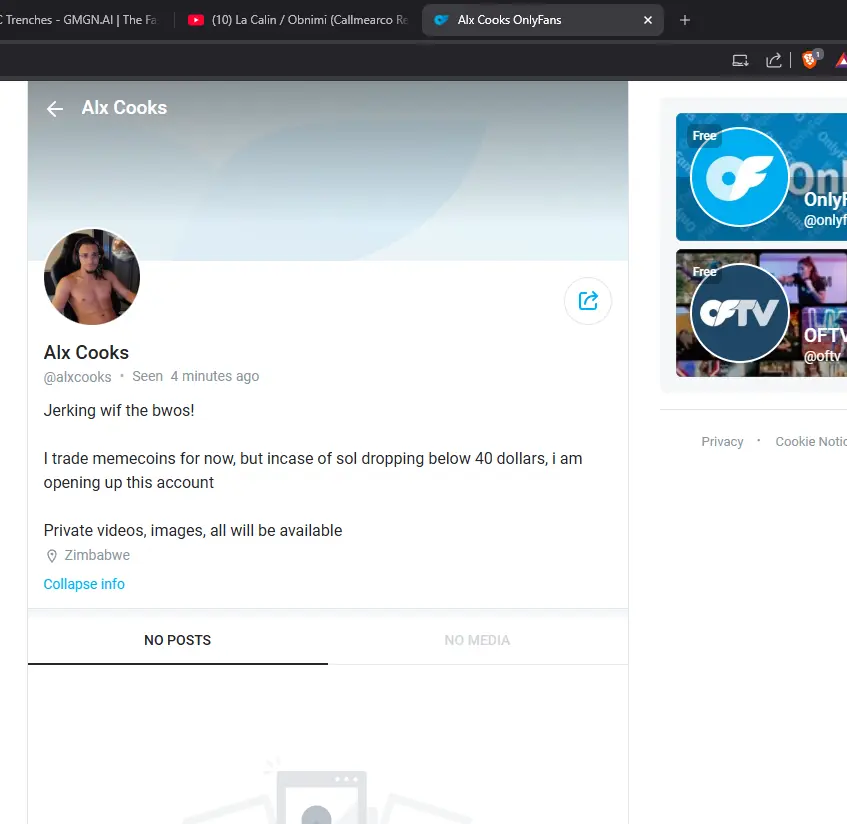Open the Brave Rewards triangle icon
Image resolution: width=847 pixels, height=824 pixels.
click(841, 60)
